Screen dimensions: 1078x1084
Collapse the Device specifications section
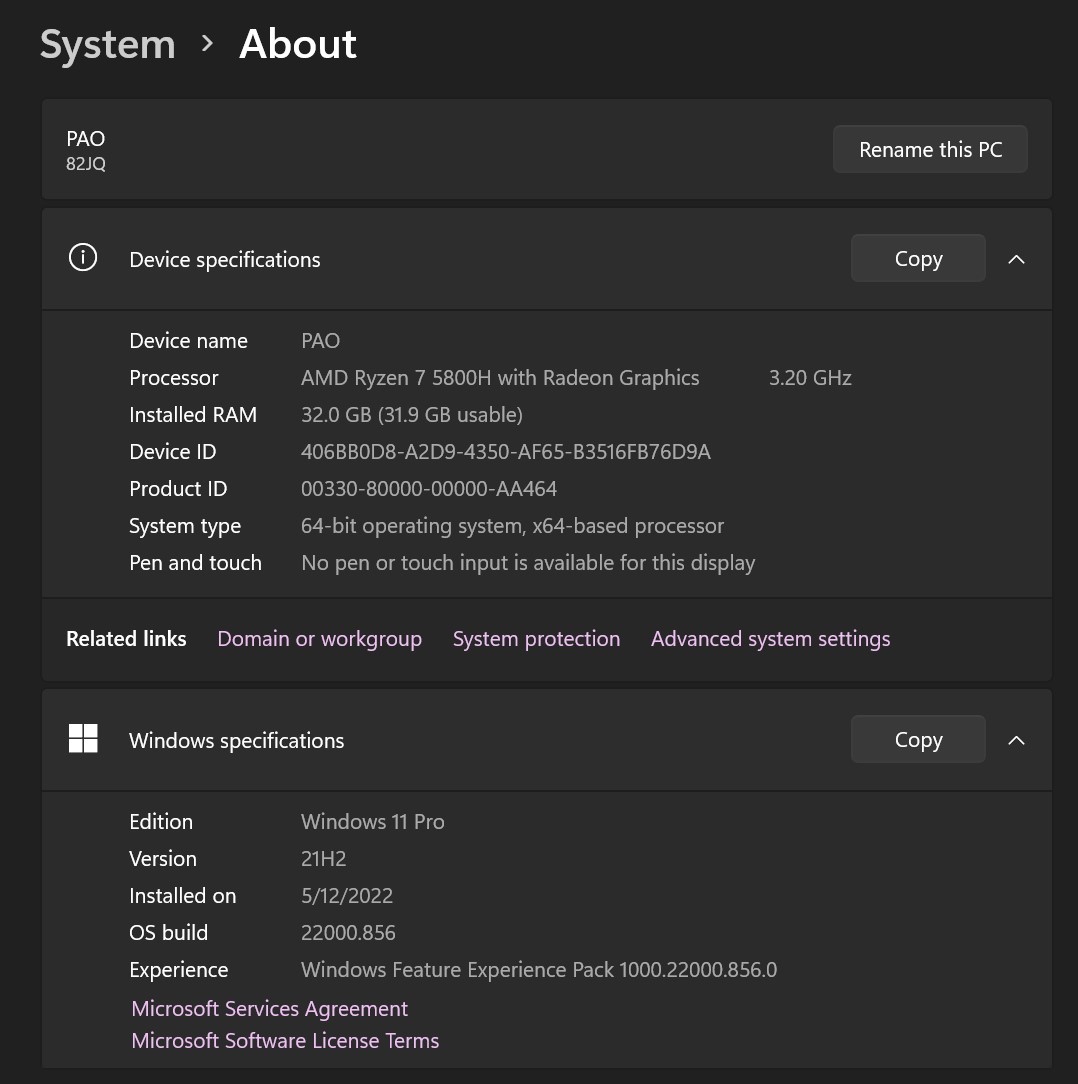click(x=1016, y=259)
